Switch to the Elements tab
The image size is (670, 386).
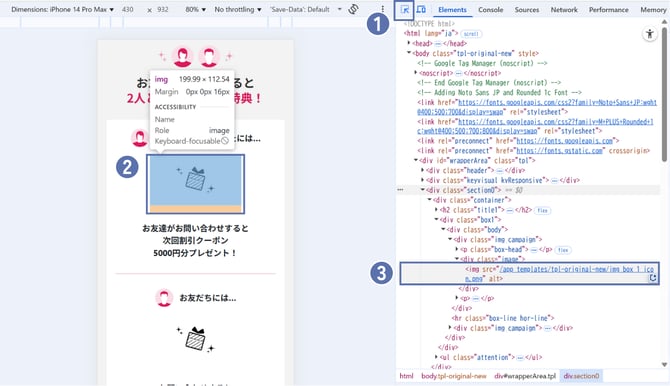click(452, 9)
